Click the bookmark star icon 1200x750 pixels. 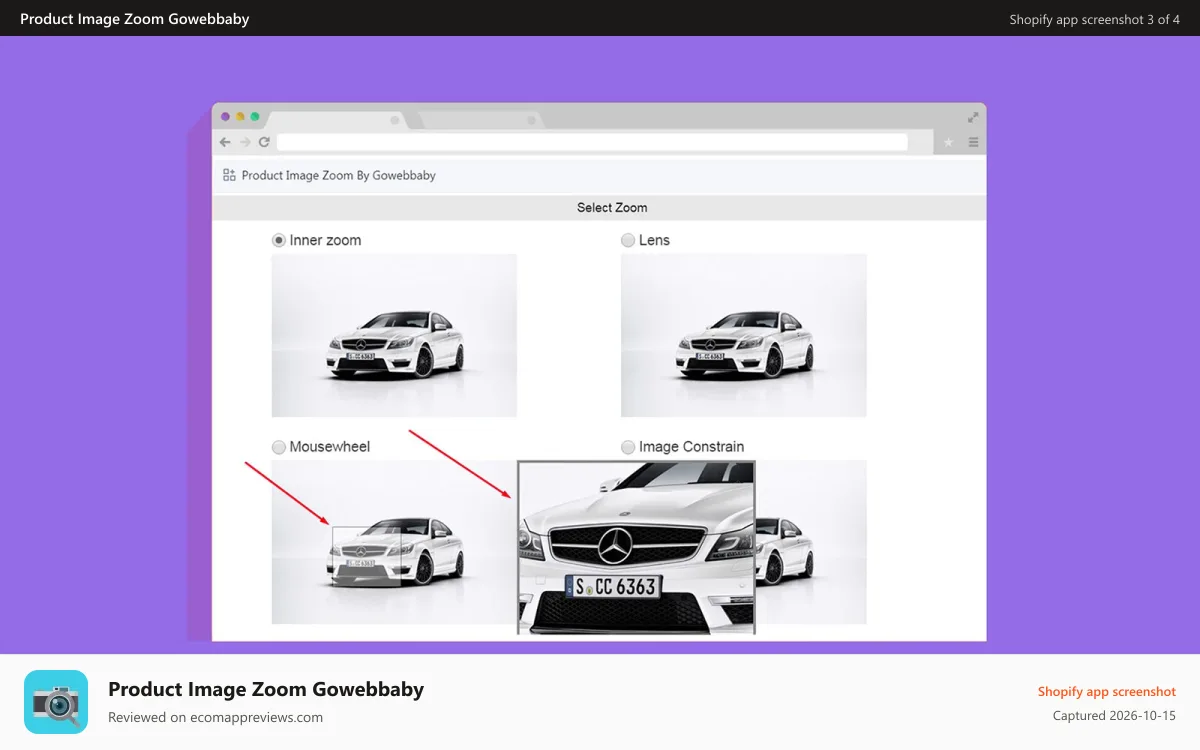948,143
